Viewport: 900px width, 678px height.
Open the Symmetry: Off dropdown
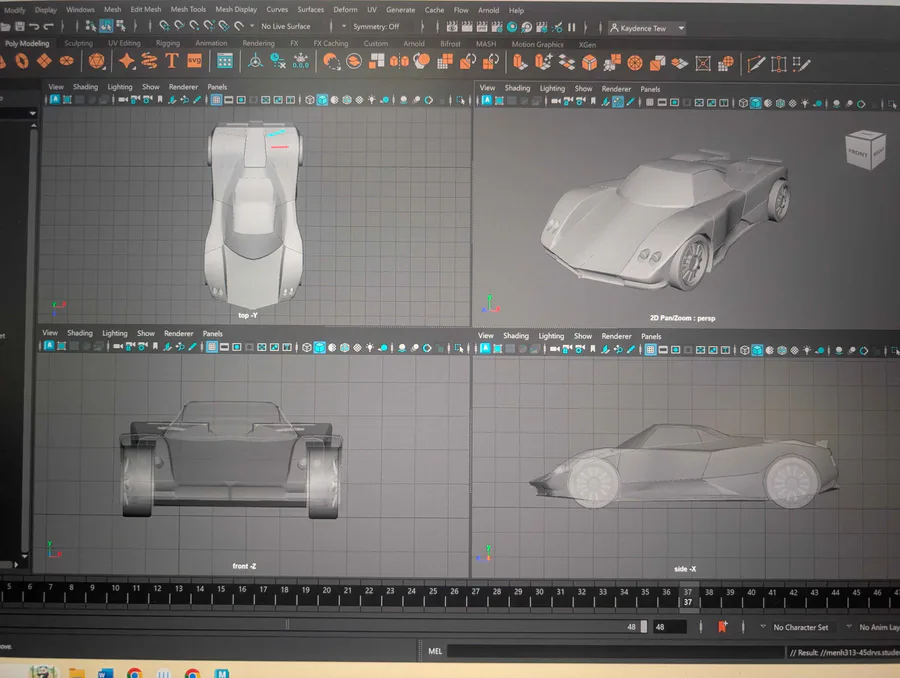coord(380,27)
